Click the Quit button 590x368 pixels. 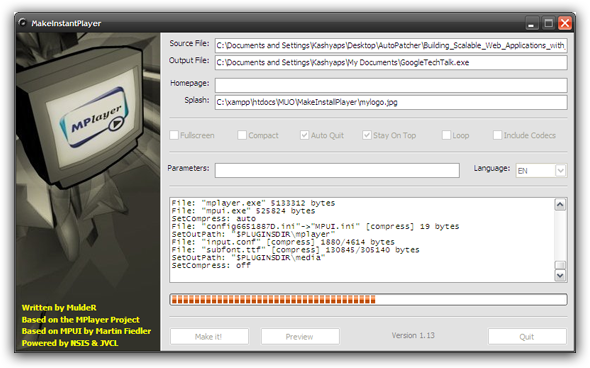pyautogui.click(x=527, y=336)
